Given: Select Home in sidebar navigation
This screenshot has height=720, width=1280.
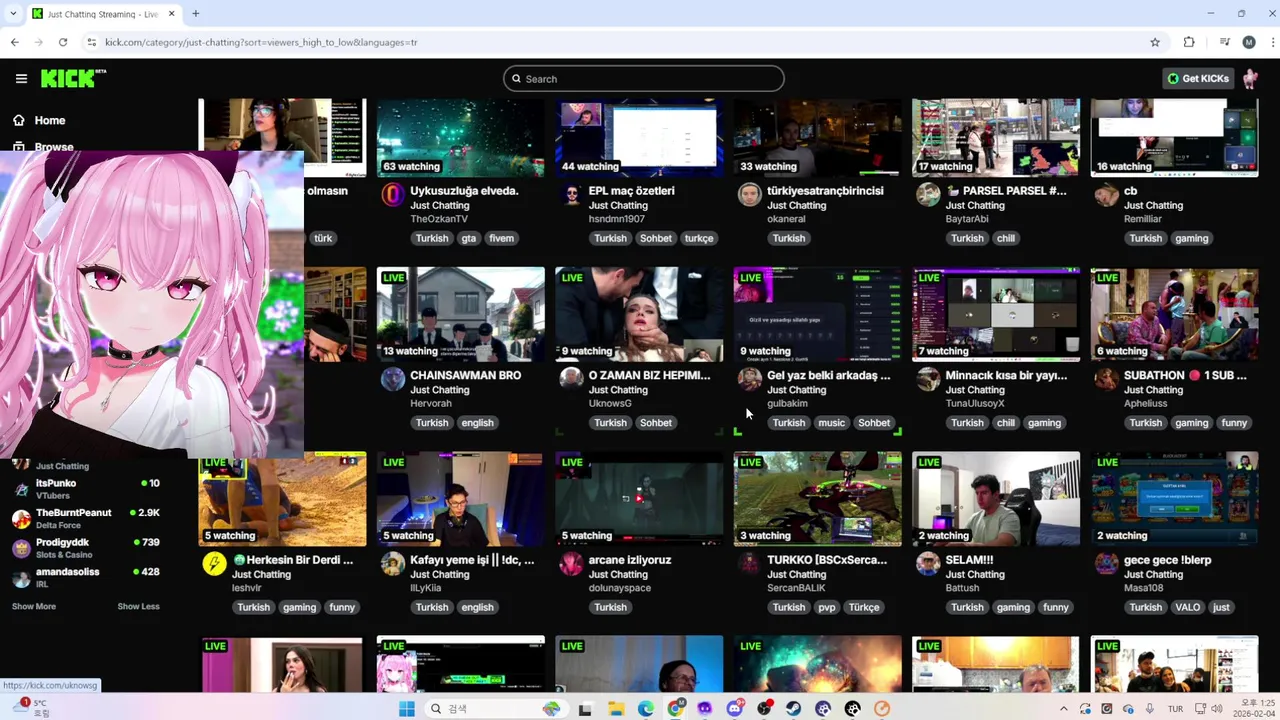Looking at the screenshot, I should point(50,120).
